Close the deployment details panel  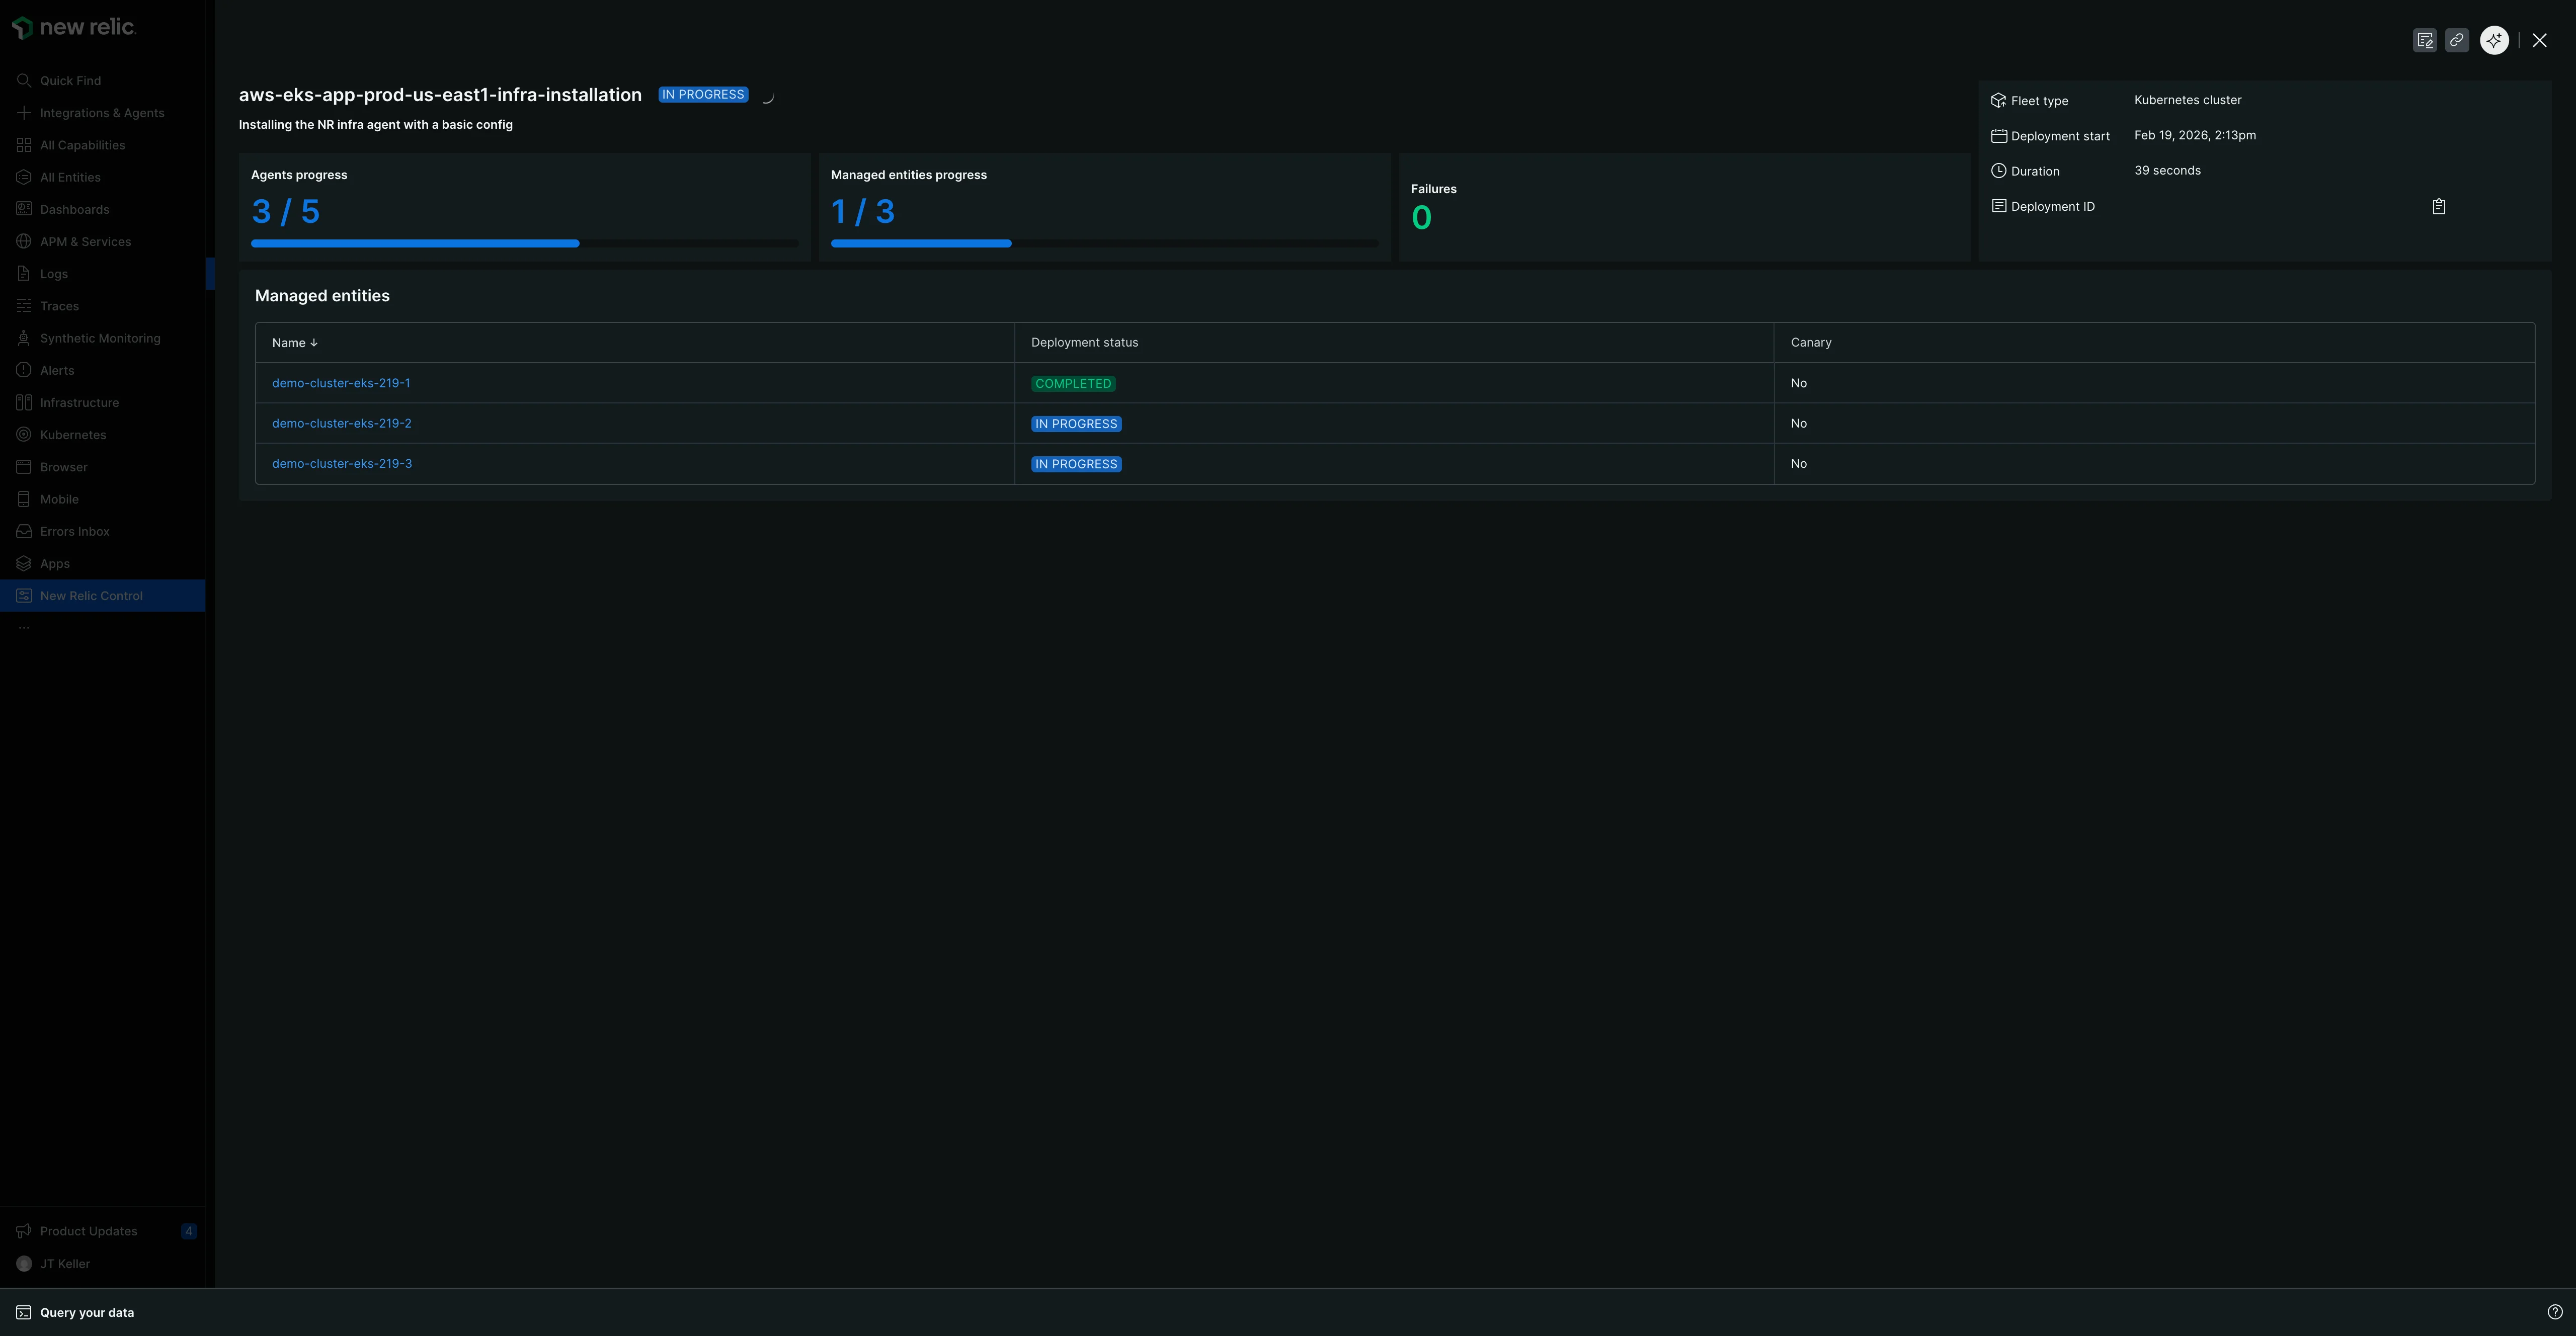click(2539, 40)
